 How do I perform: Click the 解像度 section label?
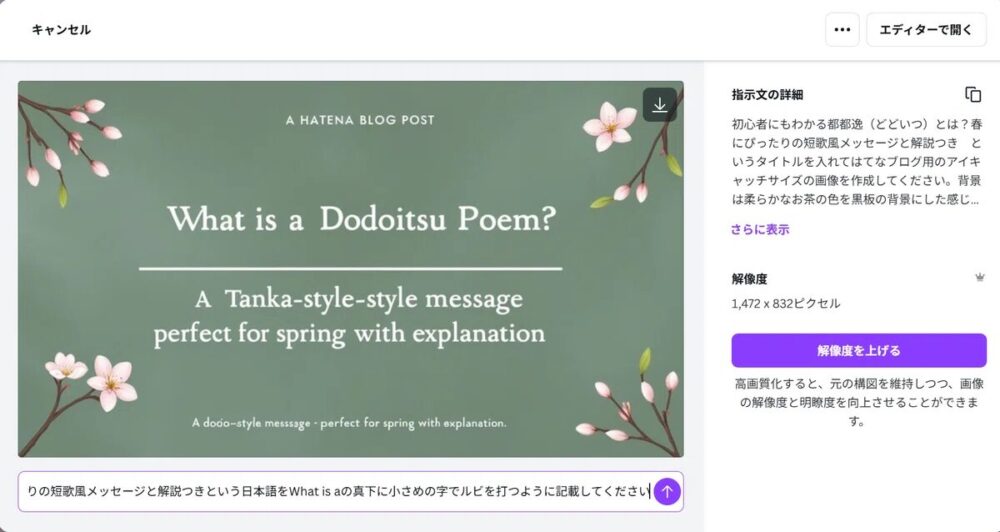click(749, 279)
